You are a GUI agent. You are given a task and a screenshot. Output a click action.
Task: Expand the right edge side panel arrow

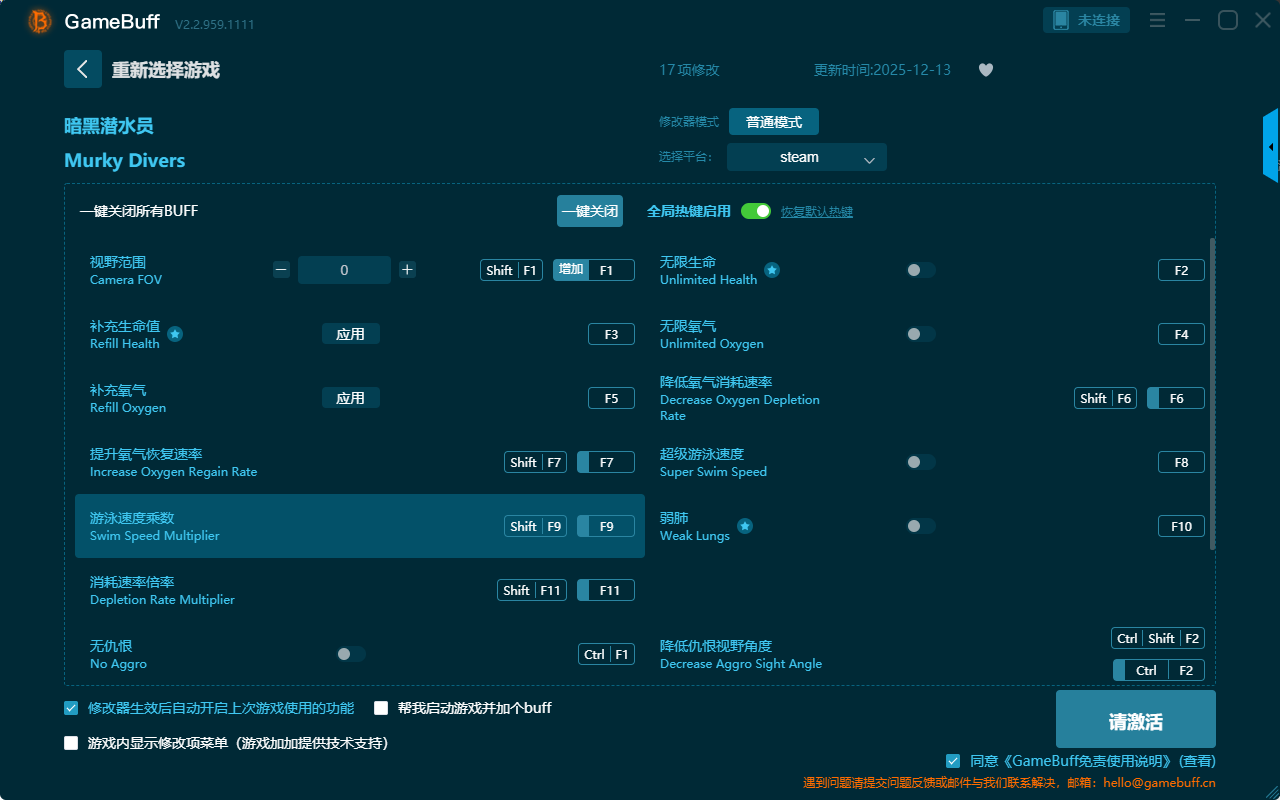pos(1271,147)
